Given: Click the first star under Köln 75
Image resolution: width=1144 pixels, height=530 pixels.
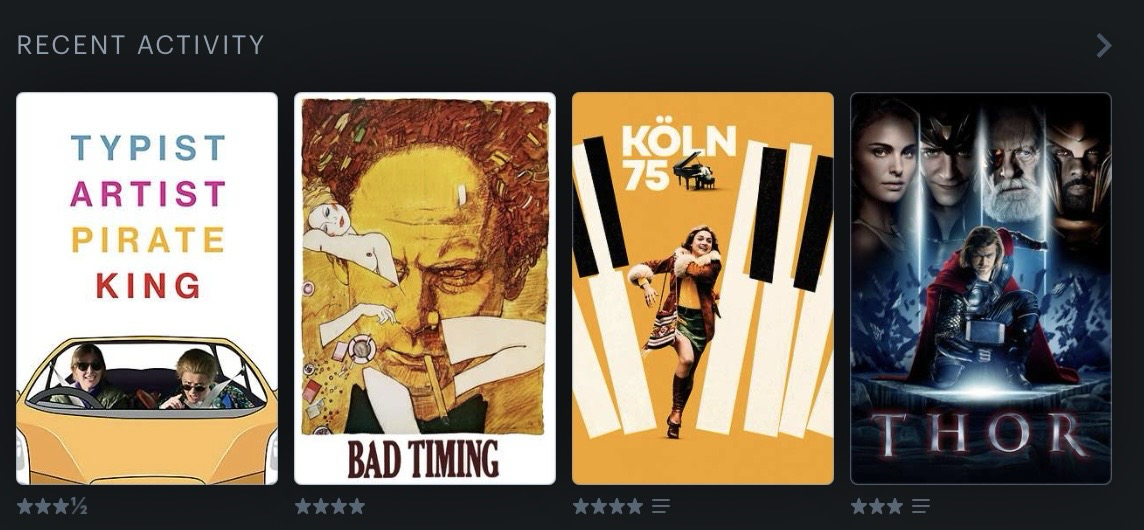Looking at the screenshot, I should [581, 506].
